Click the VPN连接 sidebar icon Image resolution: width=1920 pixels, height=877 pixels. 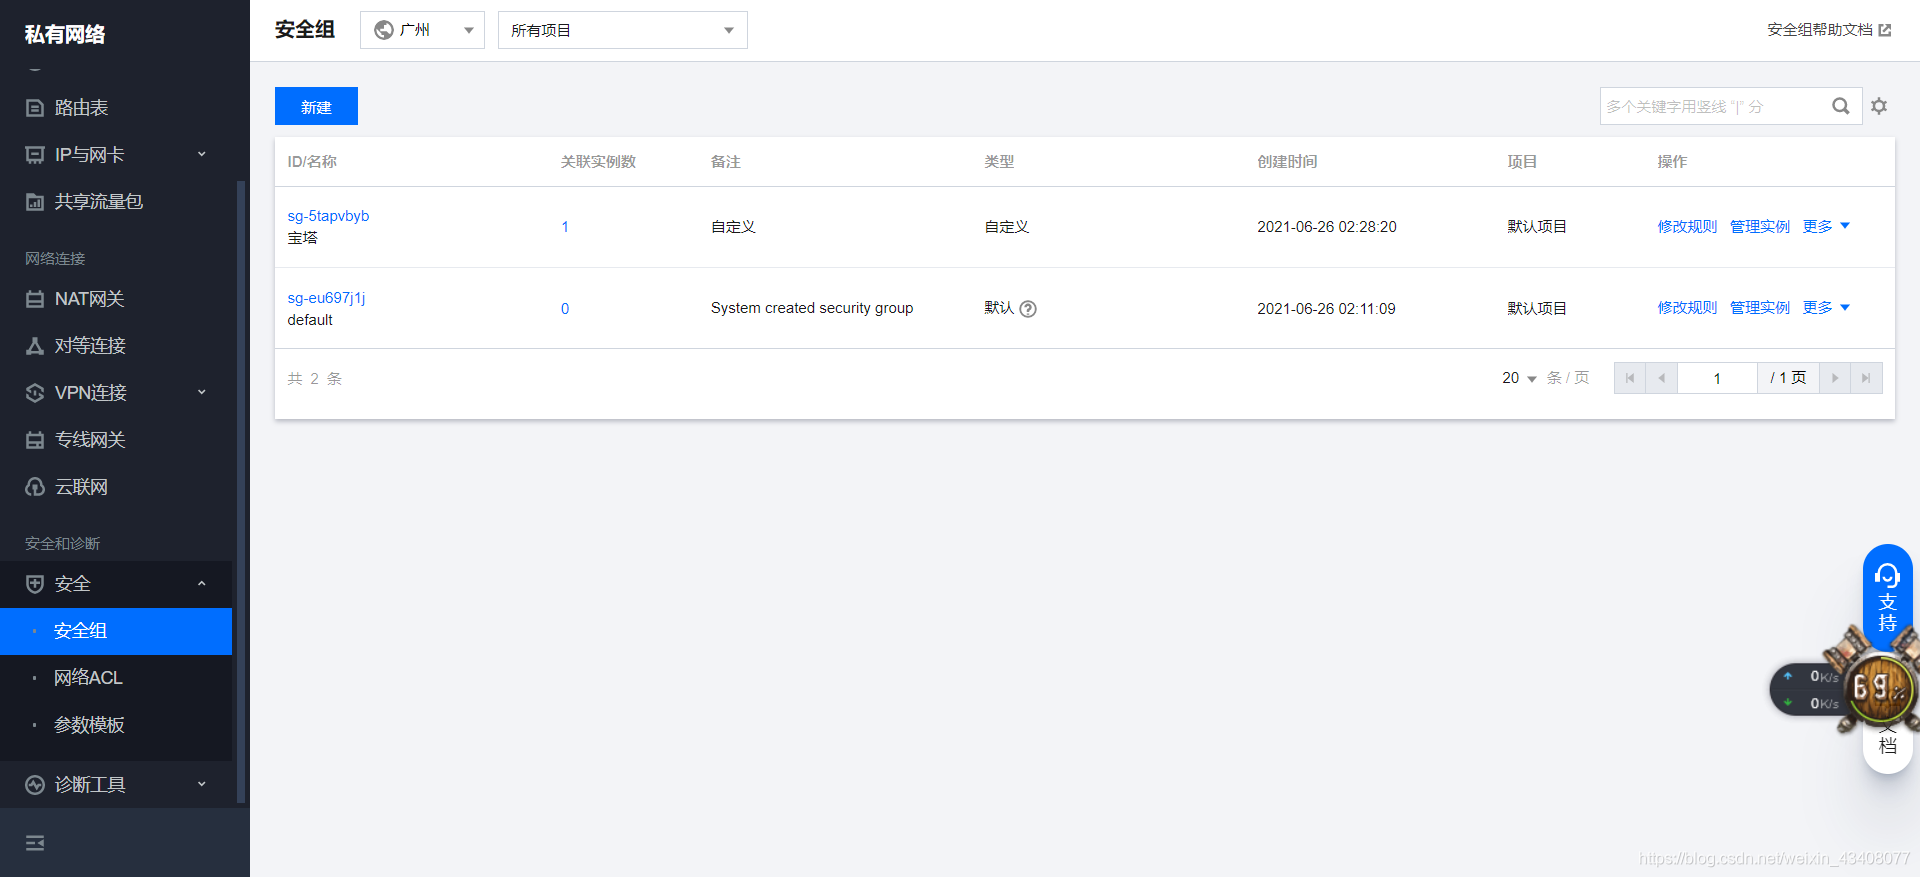pos(35,393)
